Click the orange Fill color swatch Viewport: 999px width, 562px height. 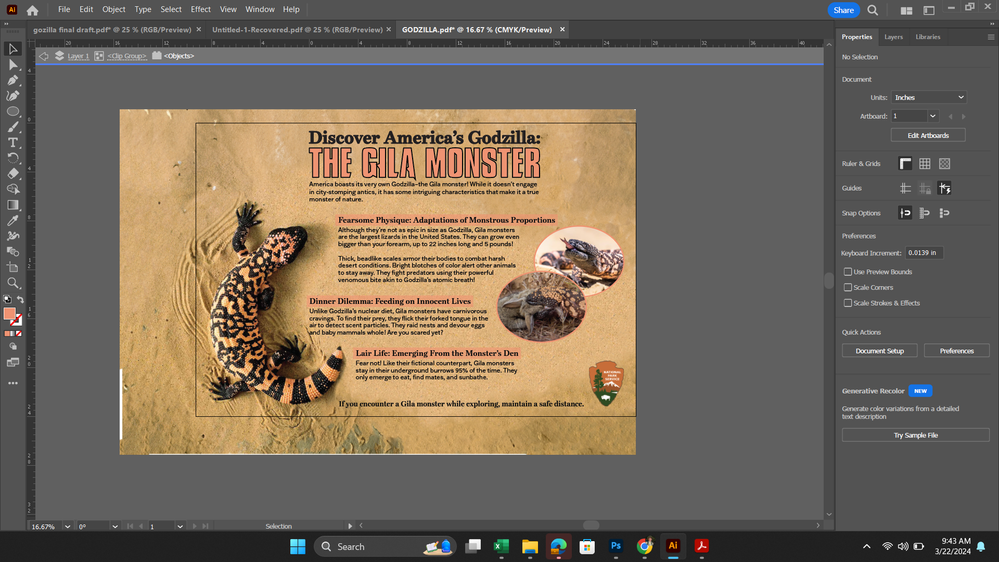pyautogui.click(x=10, y=313)
